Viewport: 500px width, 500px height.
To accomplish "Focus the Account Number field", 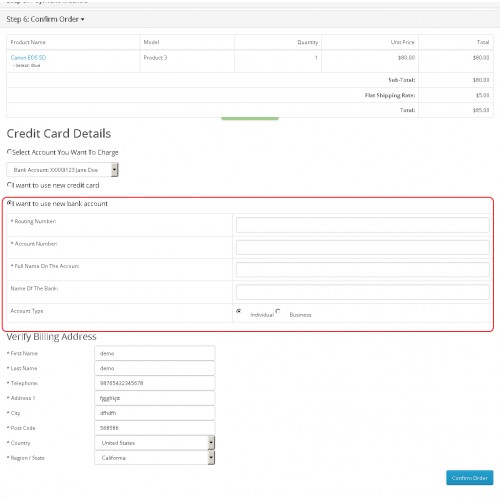I will click(363, 247).
